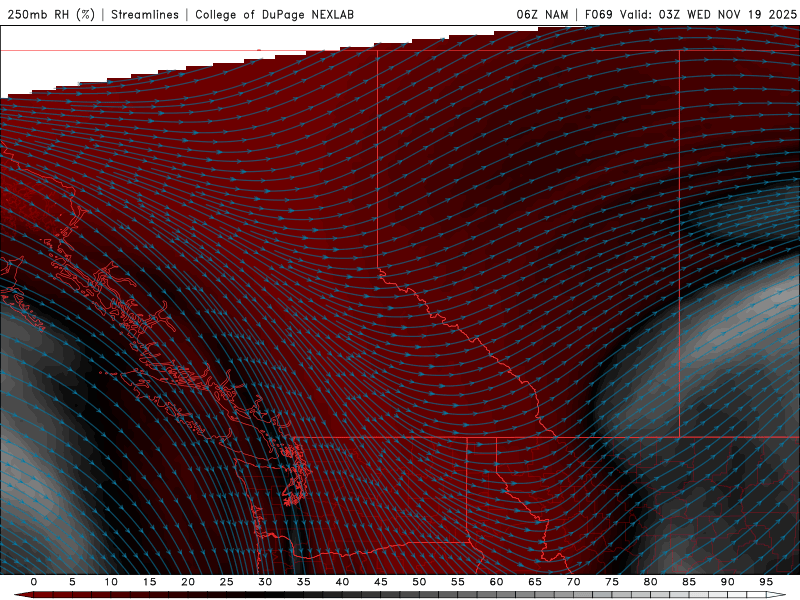Select the '10' label on the color scale
Image resolution: width=800 pixels, height=600 pixels.
click(111, 582)
